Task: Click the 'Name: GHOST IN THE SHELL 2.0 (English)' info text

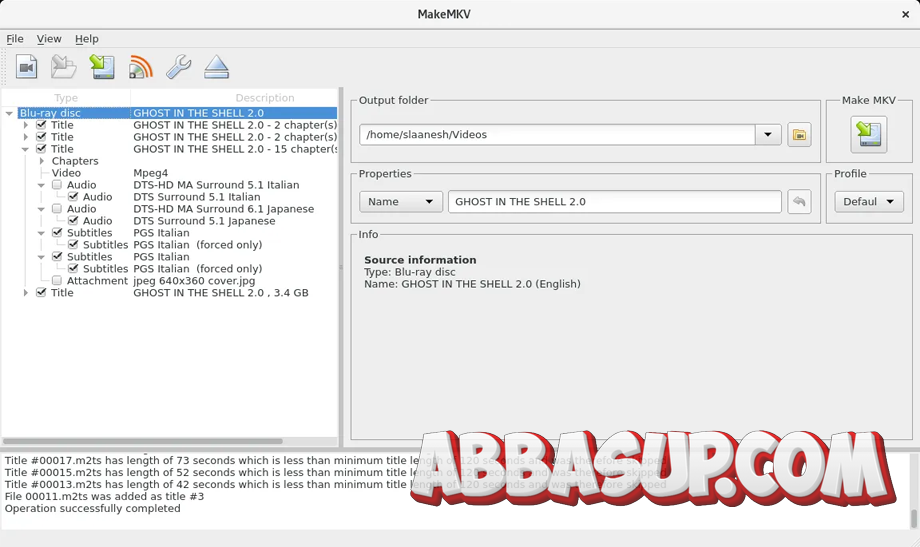Action: [472, 284]
